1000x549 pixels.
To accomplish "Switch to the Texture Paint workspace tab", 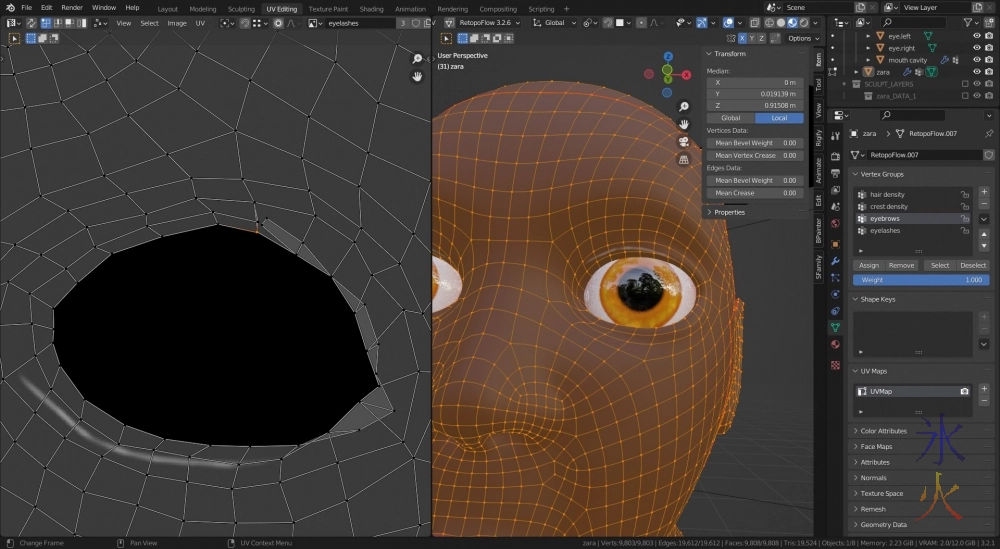I will tap(328, 9).
